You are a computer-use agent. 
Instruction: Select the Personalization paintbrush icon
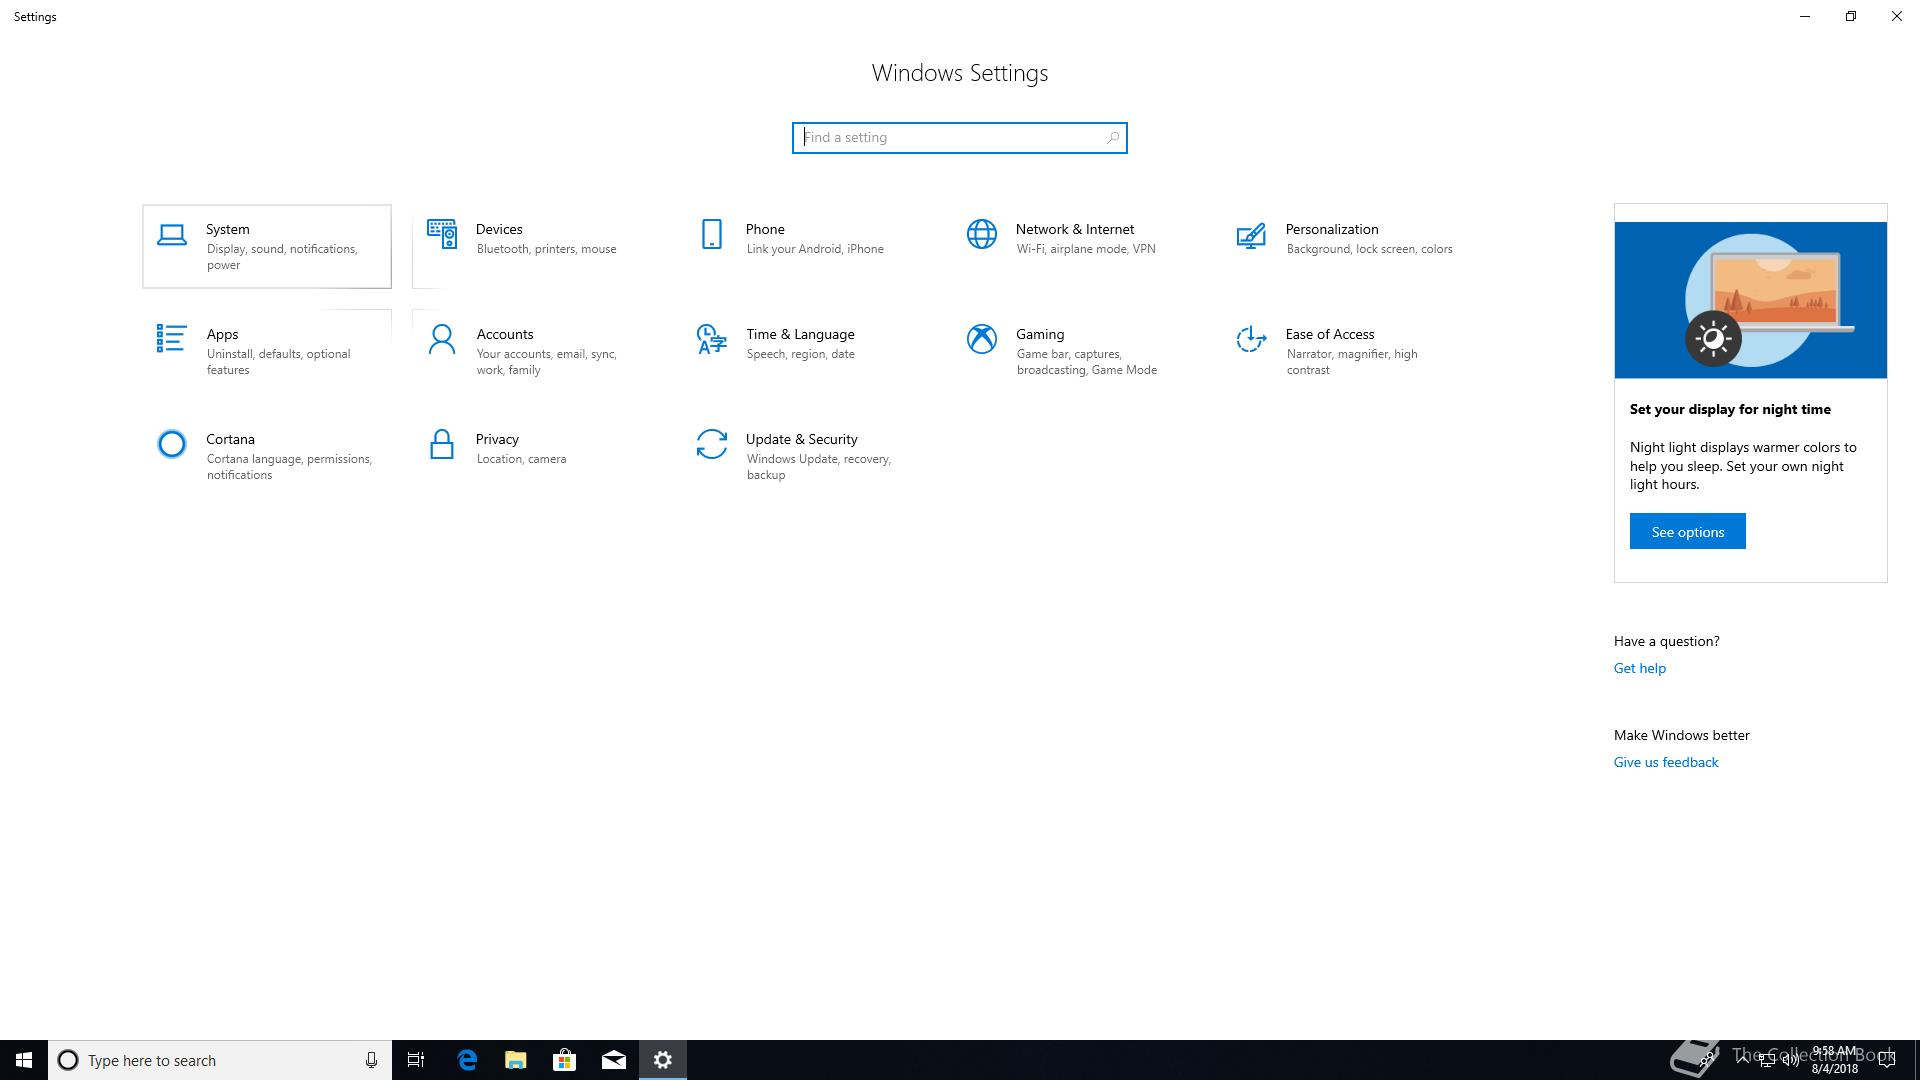[x=1251, y=236]
